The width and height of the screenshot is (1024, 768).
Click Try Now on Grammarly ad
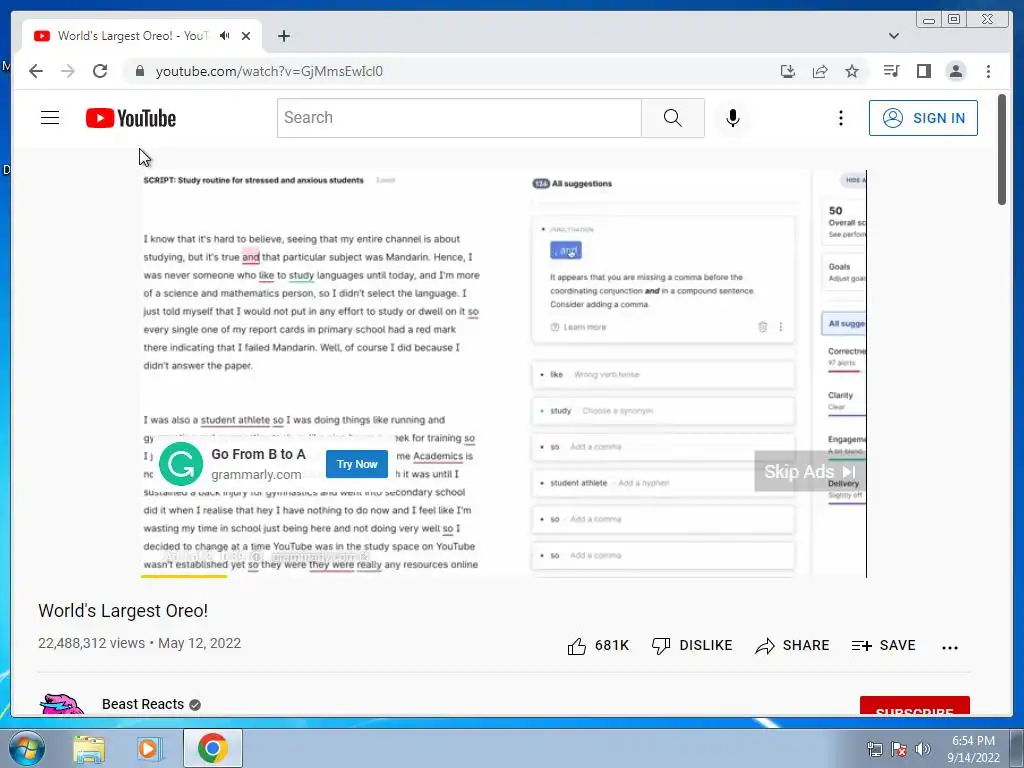tap(357, 464)
